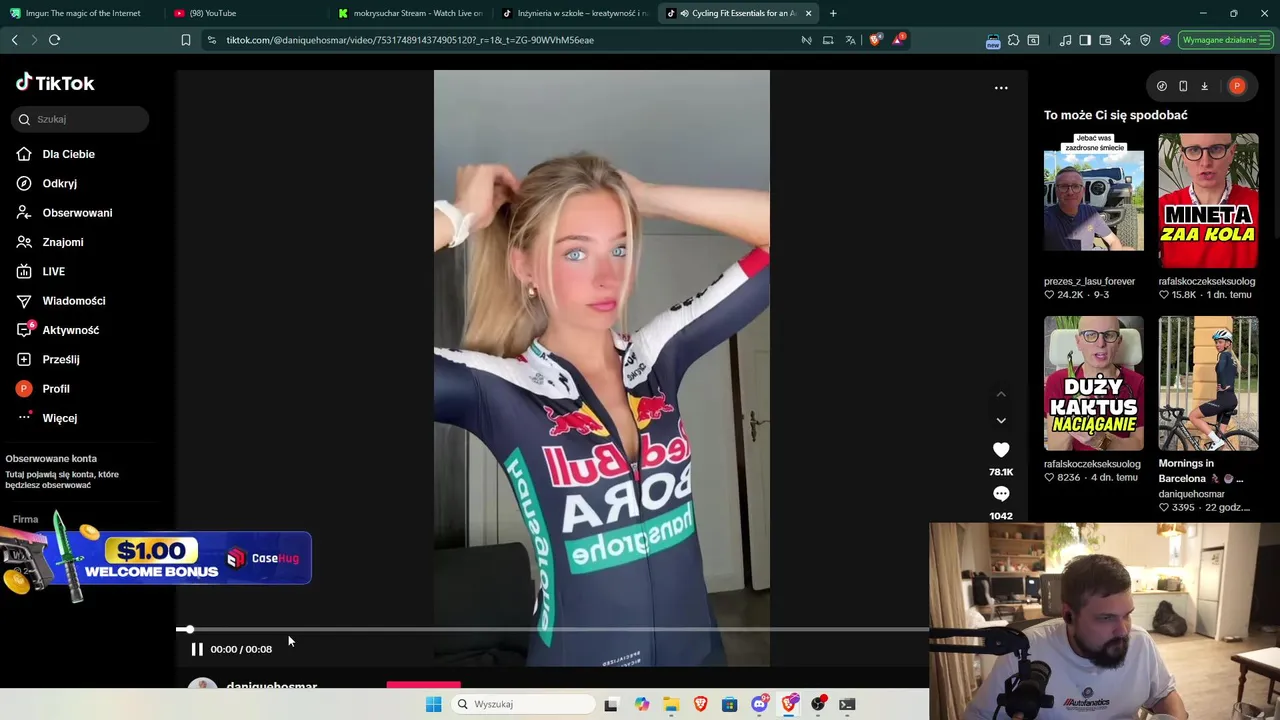Open MINETA ZAA KOLA video thumbnail
This screenshot has width=1280, height=720.
pyautogui.click(x=1208, y=201)
